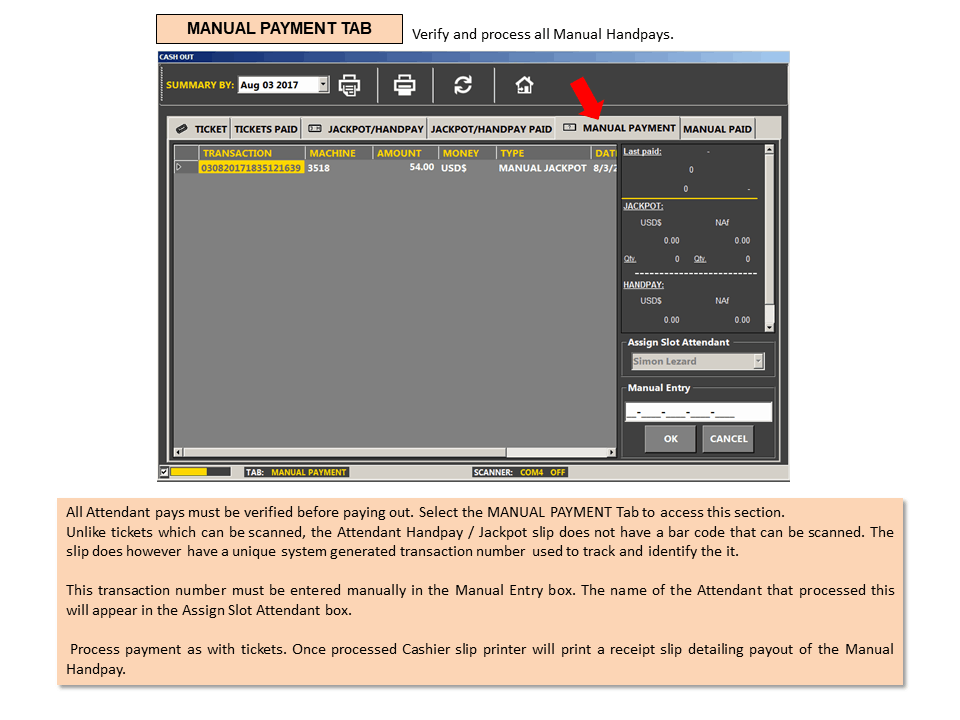The height and width of the screenshot is (720, 960).
Task: Select transaction 030820171835121639
Action: pos(251,168)
